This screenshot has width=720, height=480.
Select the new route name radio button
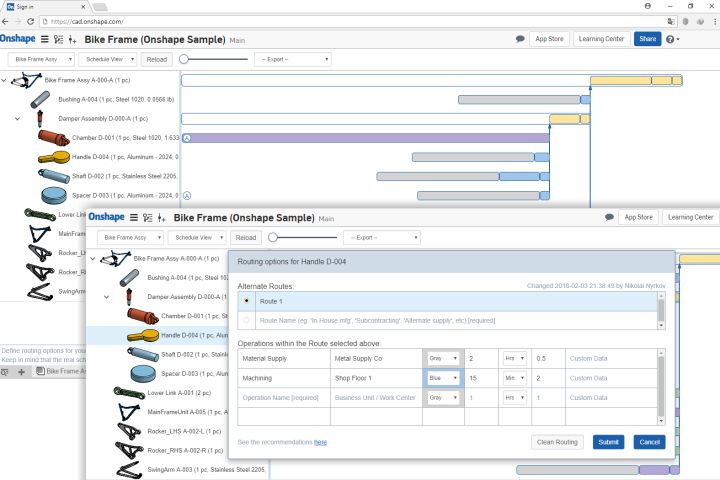pos(247,320)
